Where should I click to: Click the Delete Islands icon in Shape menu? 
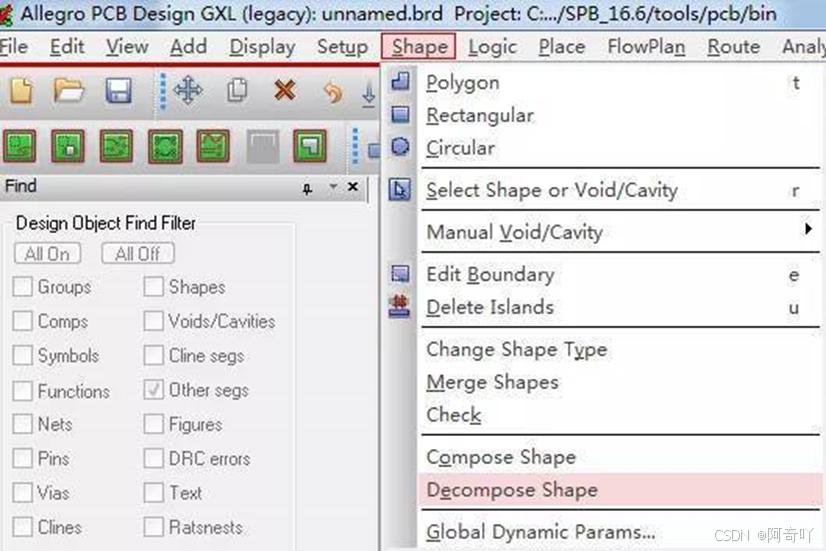(400, 307)
